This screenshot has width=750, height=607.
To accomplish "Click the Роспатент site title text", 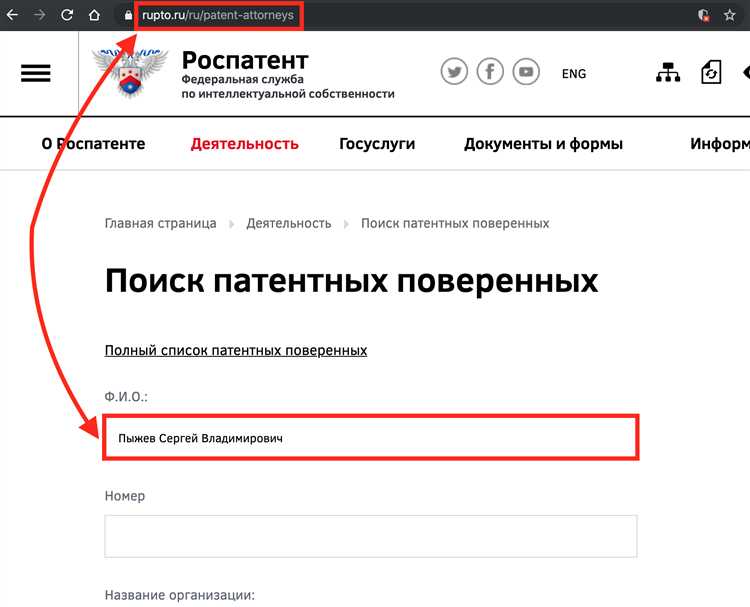I will coord(245,60).
